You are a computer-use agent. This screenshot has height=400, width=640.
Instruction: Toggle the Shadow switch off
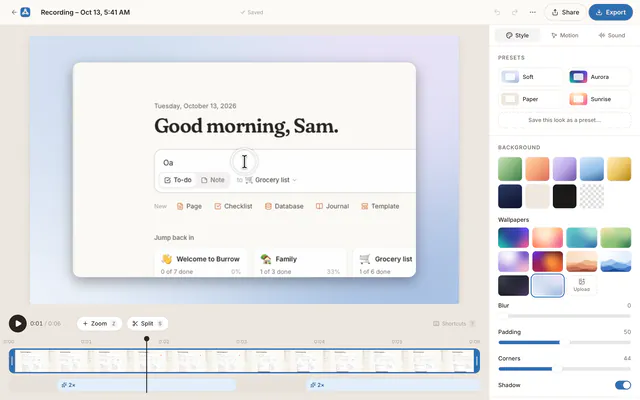coord(623,385)
